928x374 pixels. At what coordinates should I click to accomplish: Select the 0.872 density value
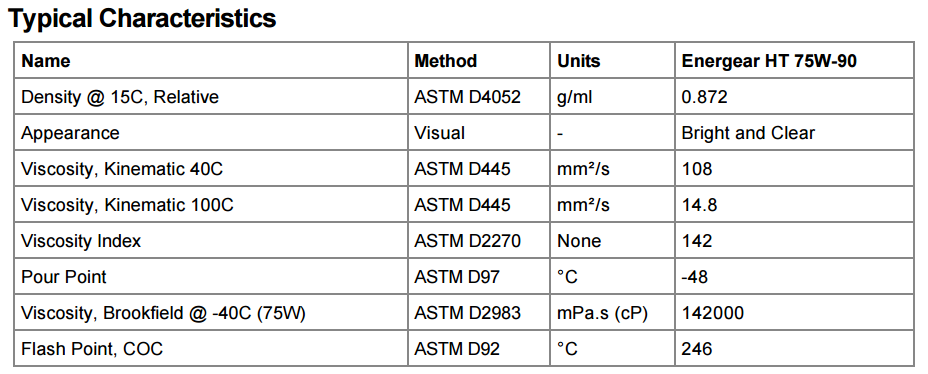[704, 97]
